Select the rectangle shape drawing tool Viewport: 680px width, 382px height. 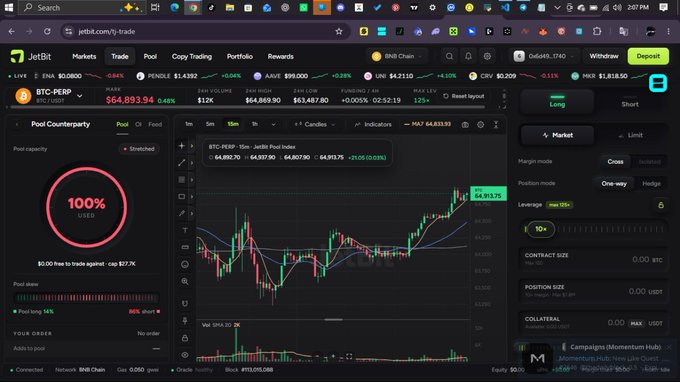click(x=182, y=196)
